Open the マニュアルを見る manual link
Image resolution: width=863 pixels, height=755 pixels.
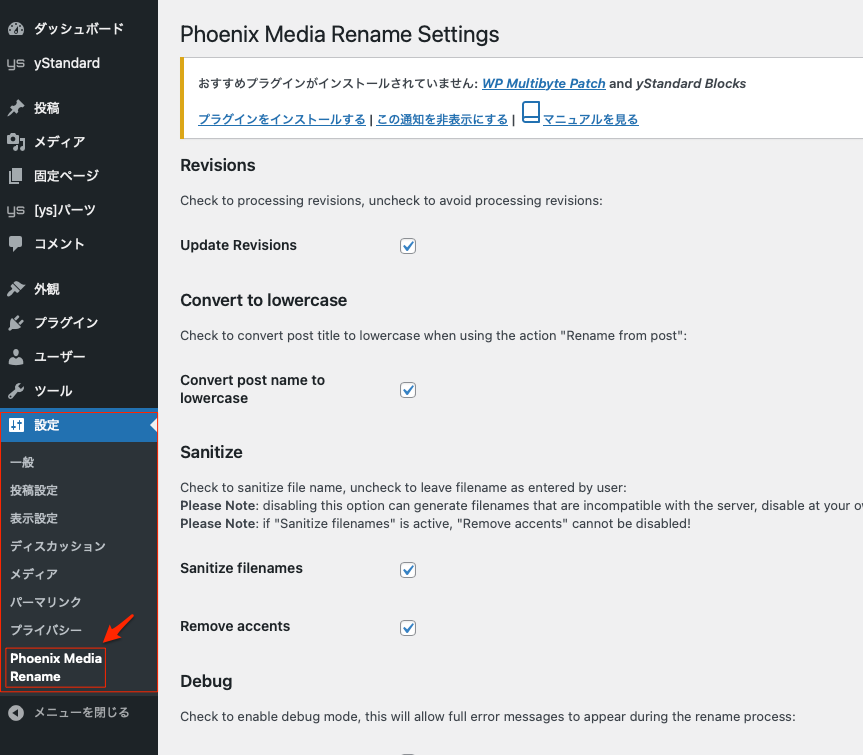pos(590,120)
